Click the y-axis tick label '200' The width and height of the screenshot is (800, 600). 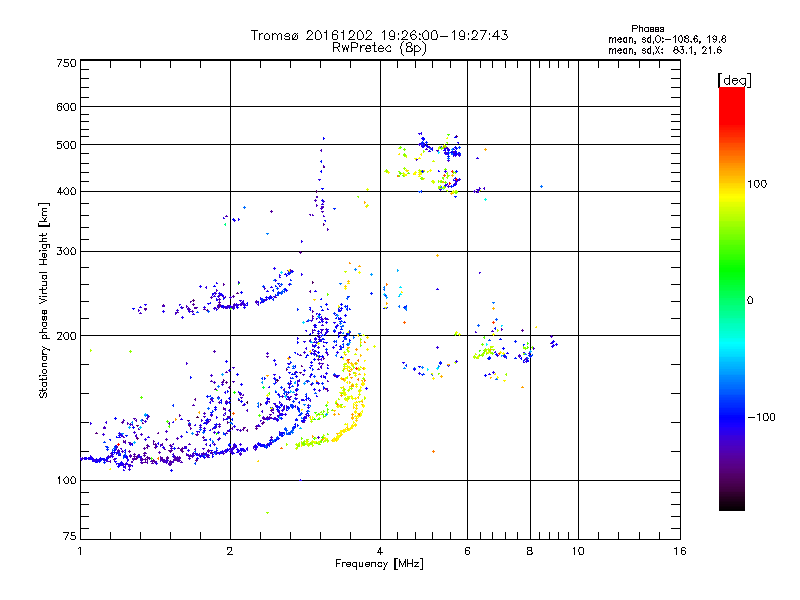tap(66, 336)
